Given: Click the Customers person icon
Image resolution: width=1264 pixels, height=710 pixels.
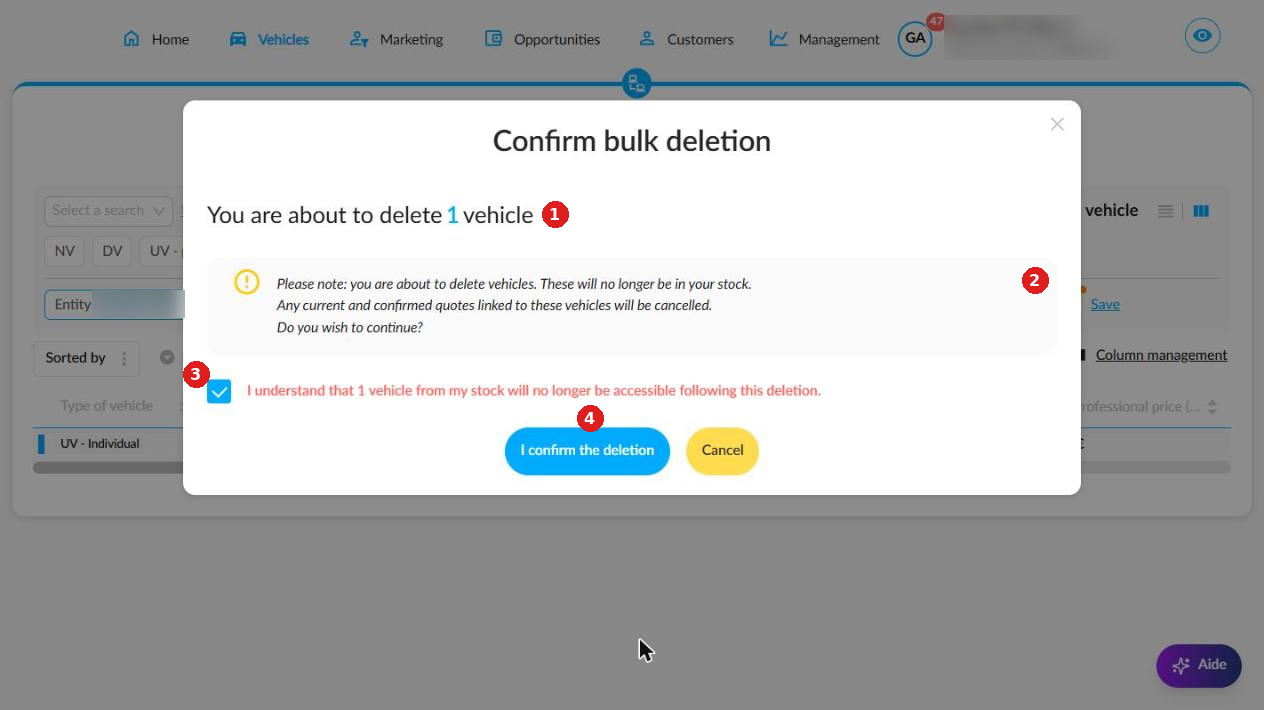Looking at the screenshot, I should pyautogui.click(x=647, y=39).
